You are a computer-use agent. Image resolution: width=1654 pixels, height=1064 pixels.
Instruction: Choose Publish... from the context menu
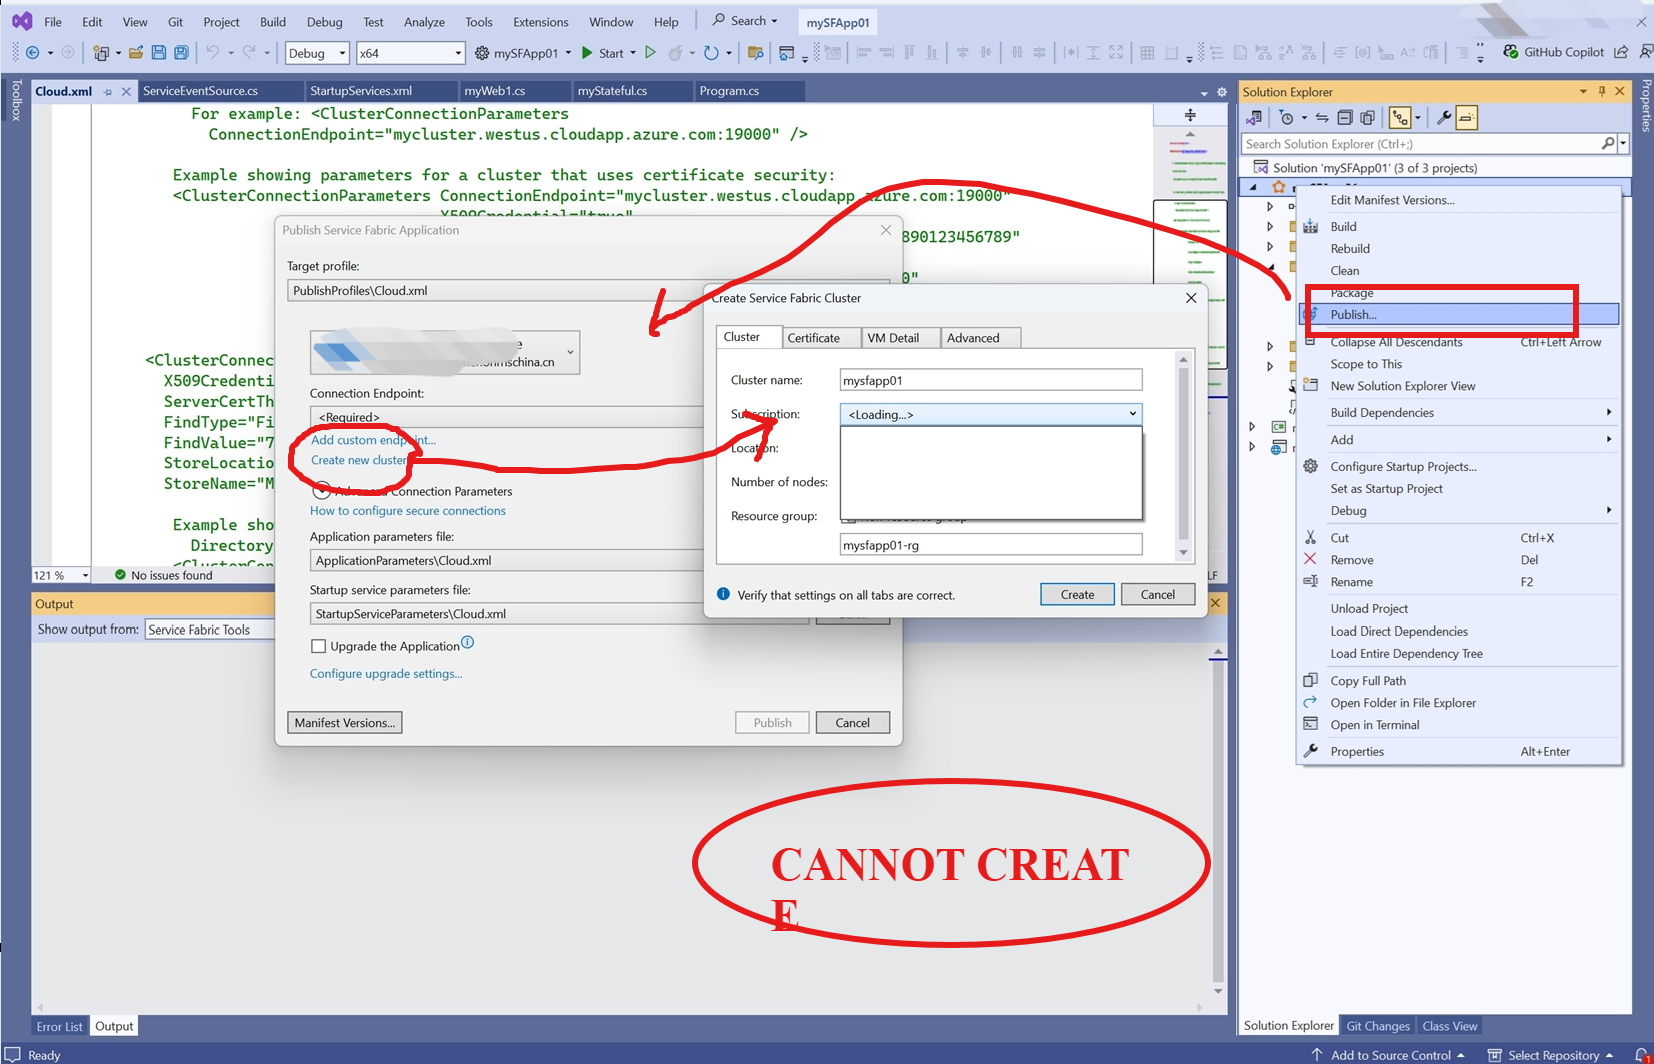point(1353,315)
